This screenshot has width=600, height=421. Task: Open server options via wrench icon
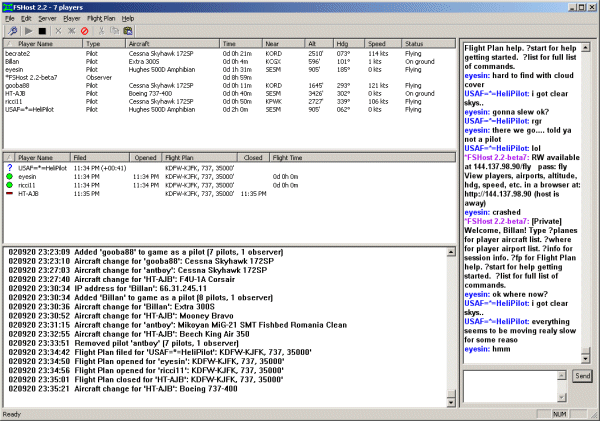[x=12, y=31]
